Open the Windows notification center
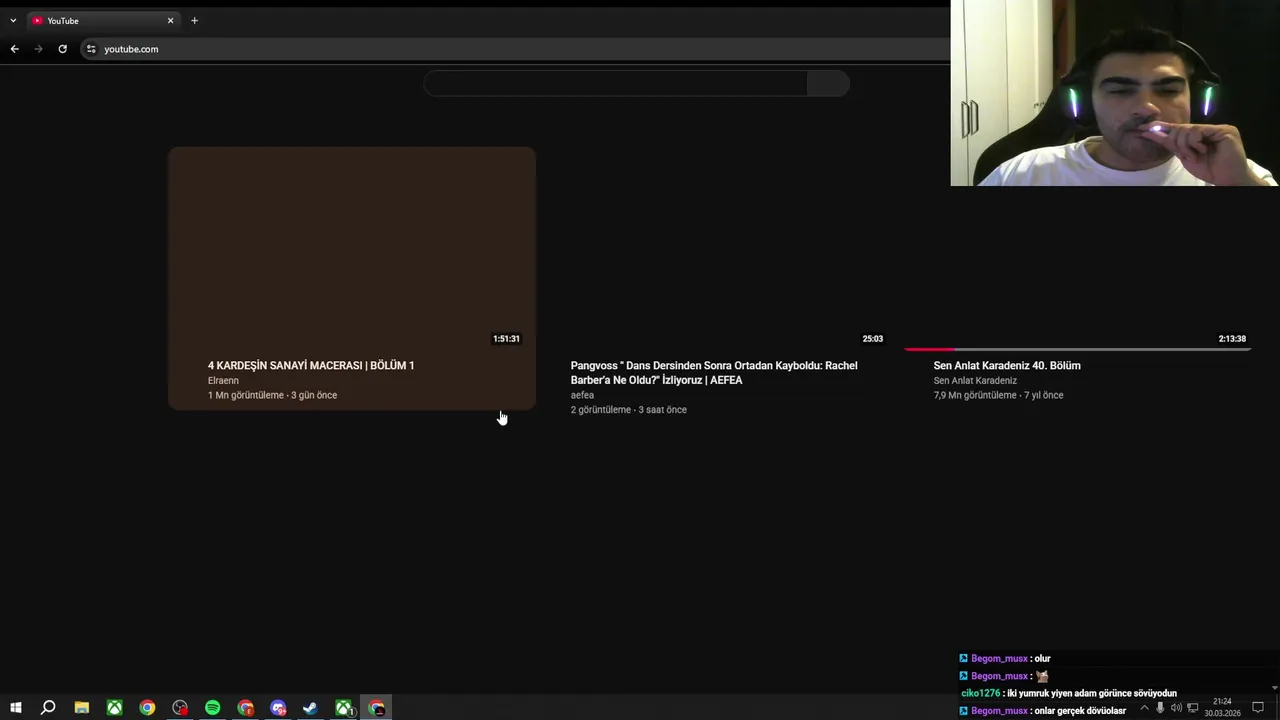The width and height of the screenshot is (1280, 720). point(1258,708)
